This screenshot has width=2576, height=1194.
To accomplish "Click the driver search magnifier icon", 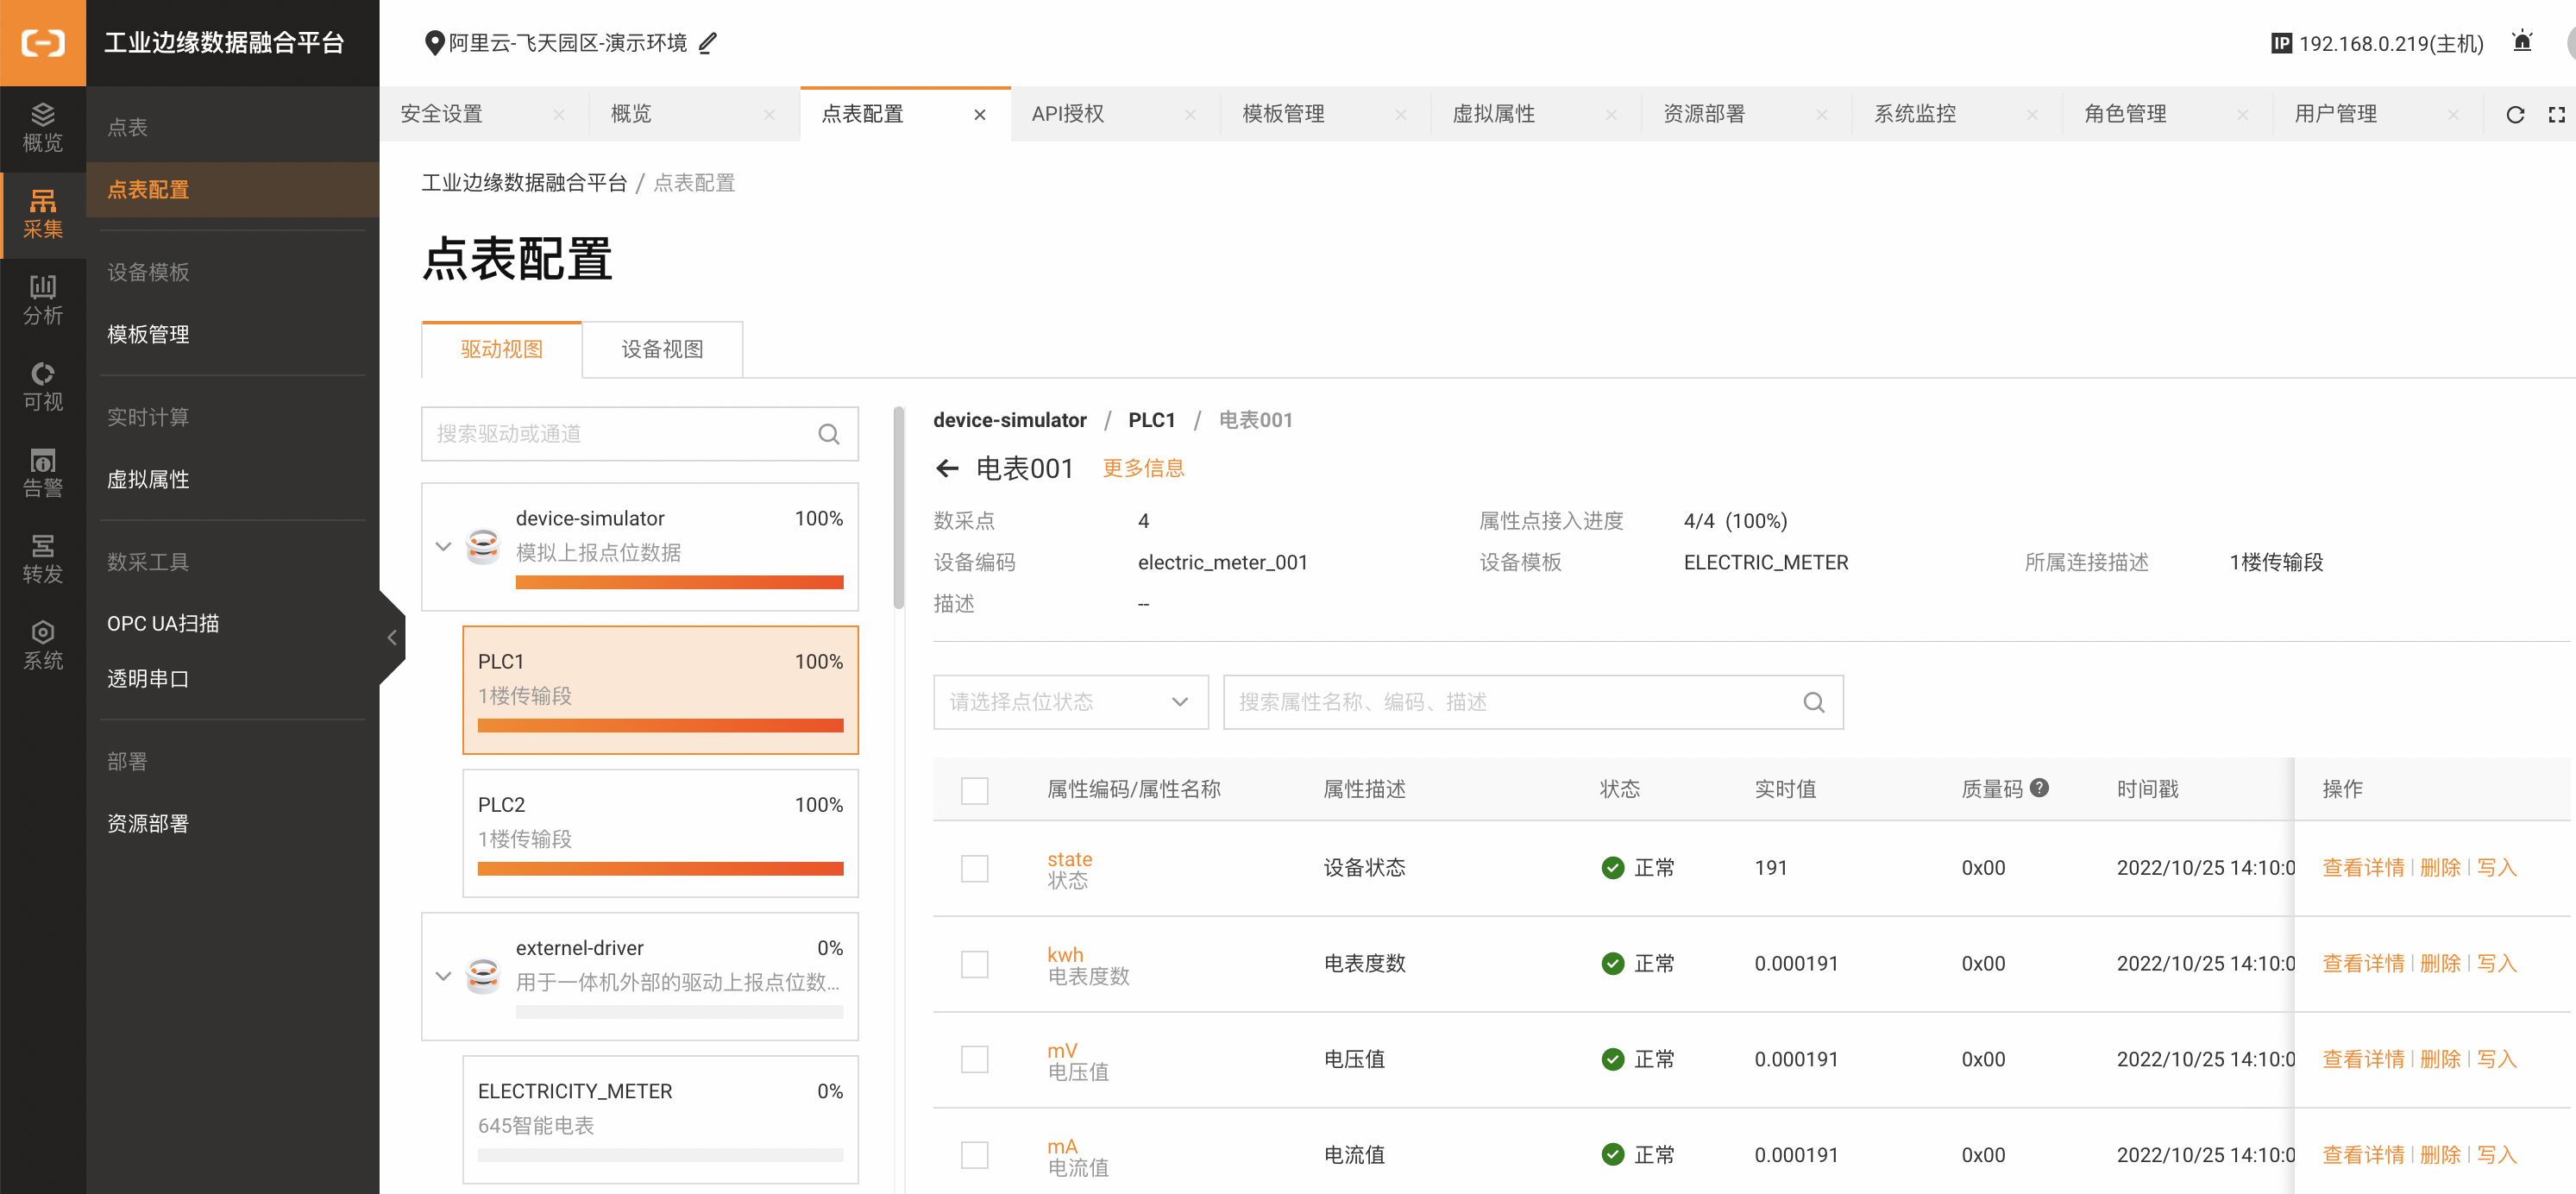I will click(828, 434).
